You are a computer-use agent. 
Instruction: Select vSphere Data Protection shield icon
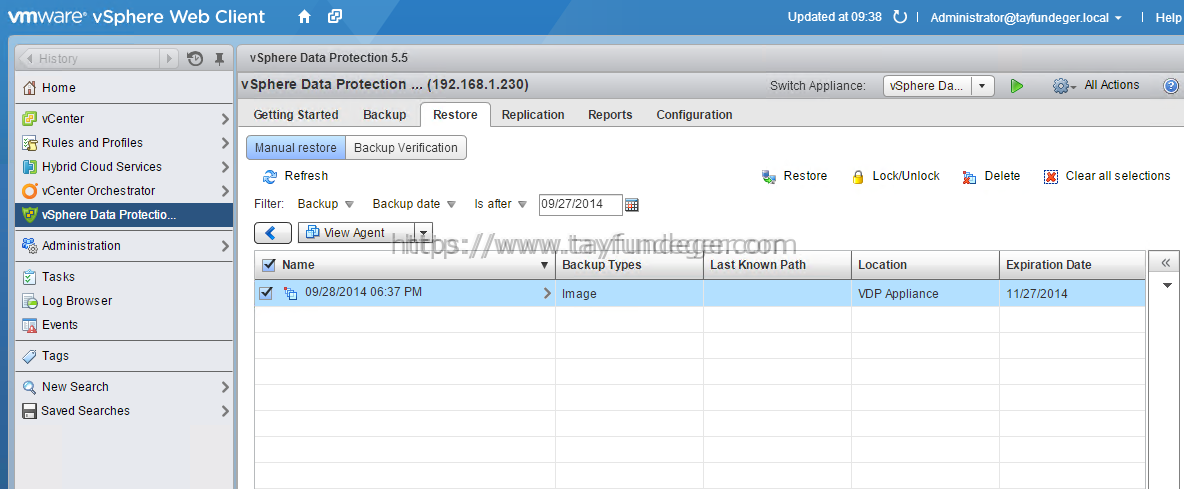pyautogui.click(x=29, y=215)
